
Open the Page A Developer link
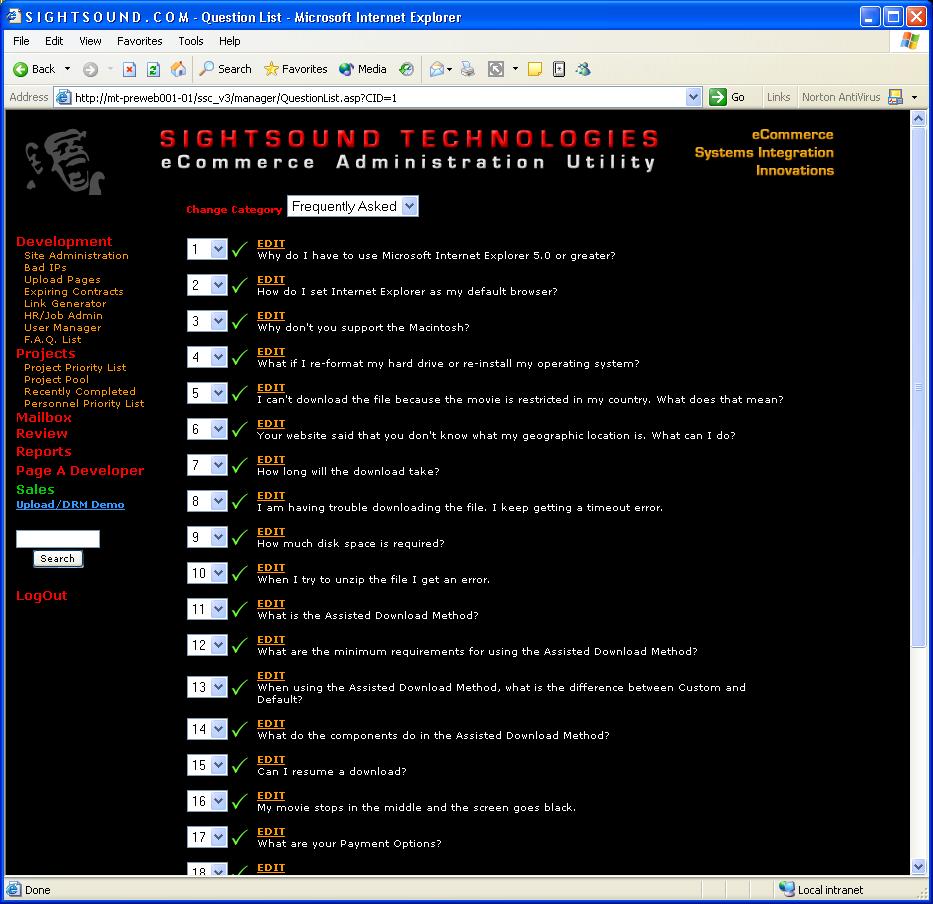80,471
